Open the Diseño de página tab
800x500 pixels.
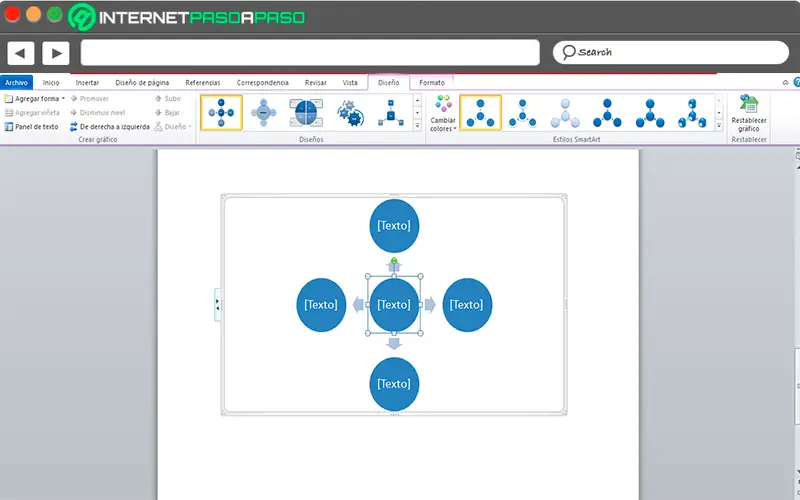tap(142, 83)
